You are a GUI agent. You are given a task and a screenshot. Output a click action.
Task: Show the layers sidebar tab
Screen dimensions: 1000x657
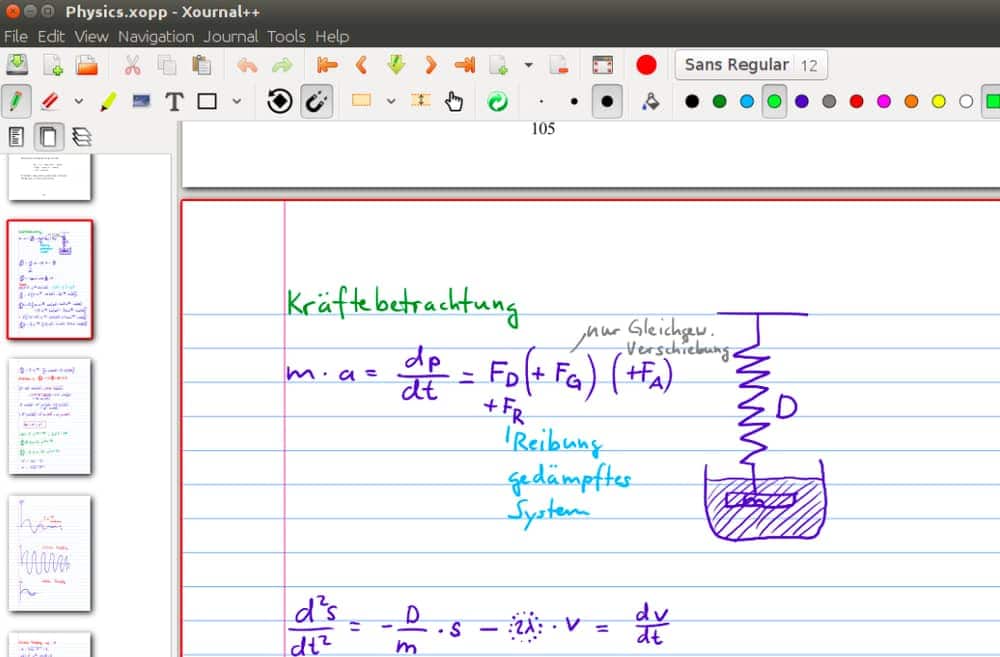(82, 137)
